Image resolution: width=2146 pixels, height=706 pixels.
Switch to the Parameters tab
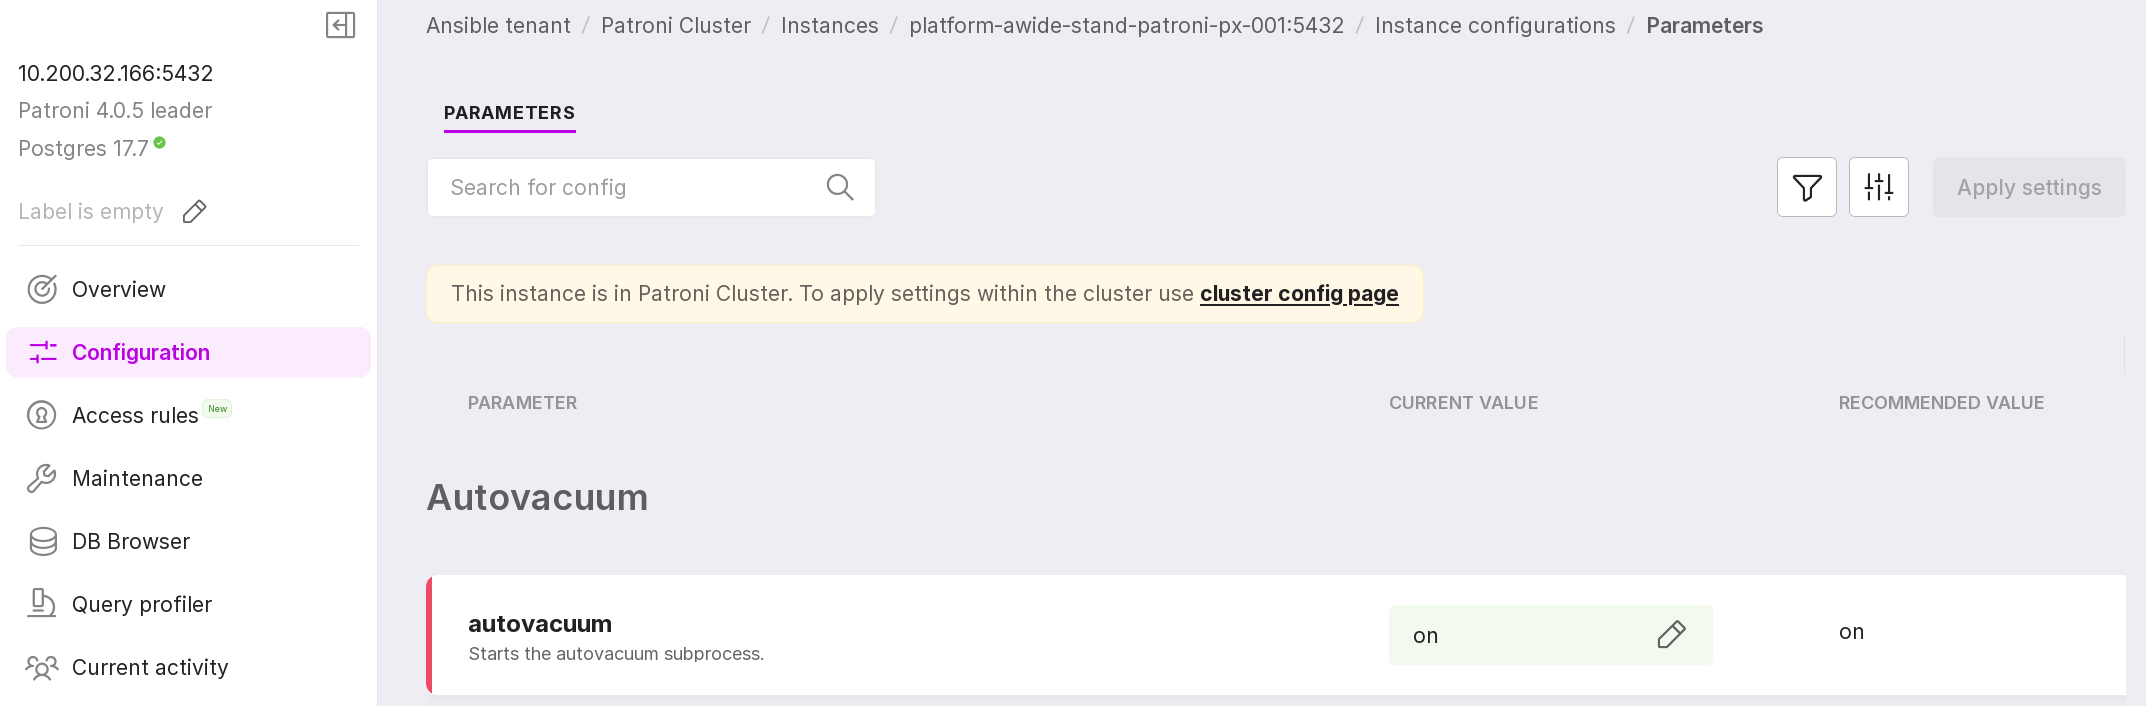(509, 113)
